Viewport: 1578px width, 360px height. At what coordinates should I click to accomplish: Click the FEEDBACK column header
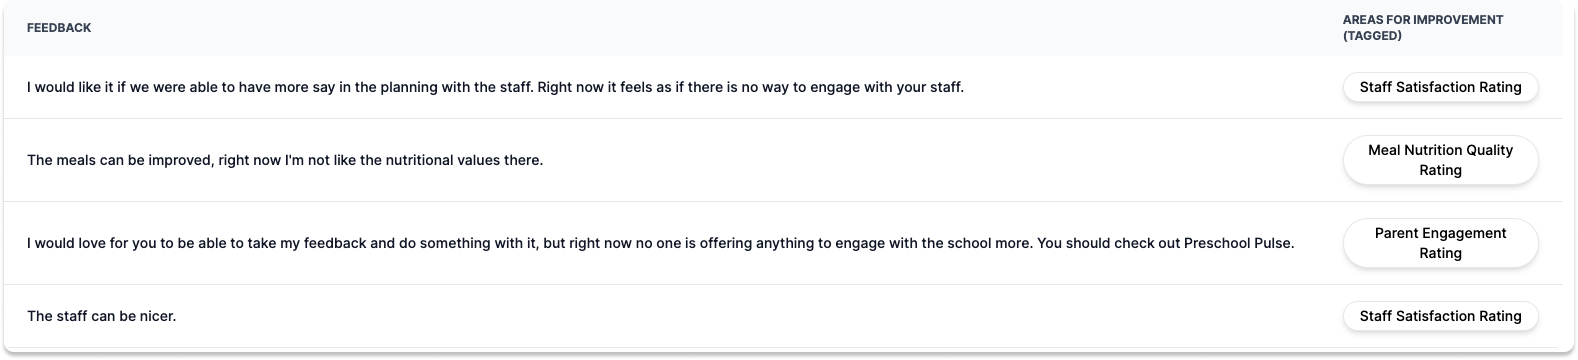(59, 28)
